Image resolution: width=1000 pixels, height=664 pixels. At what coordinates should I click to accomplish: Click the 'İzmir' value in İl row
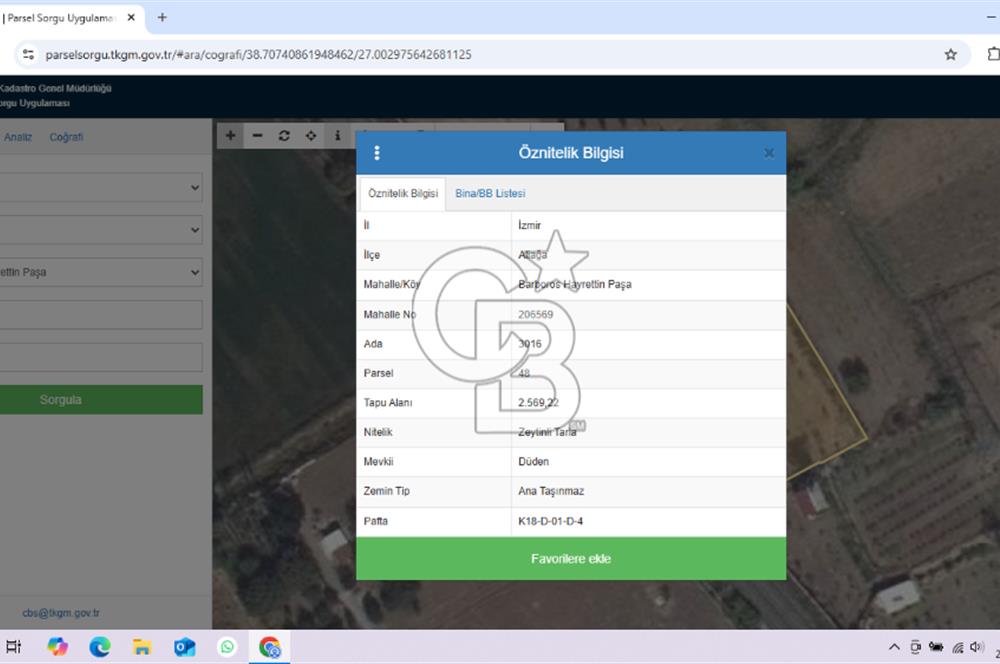[x=529, y=225]
